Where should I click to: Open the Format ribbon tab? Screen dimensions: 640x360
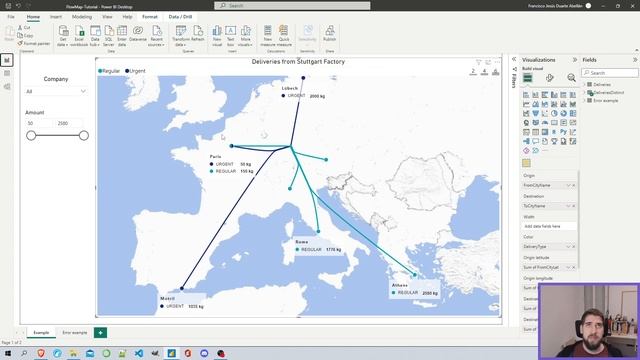pyautogui.click(x=150, y=17)
